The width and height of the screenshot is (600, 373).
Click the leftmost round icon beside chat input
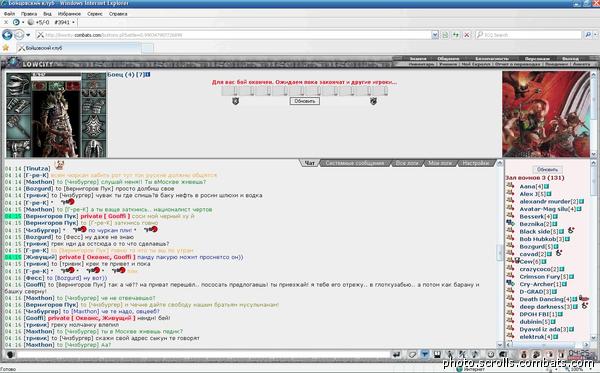coord(10,355)
